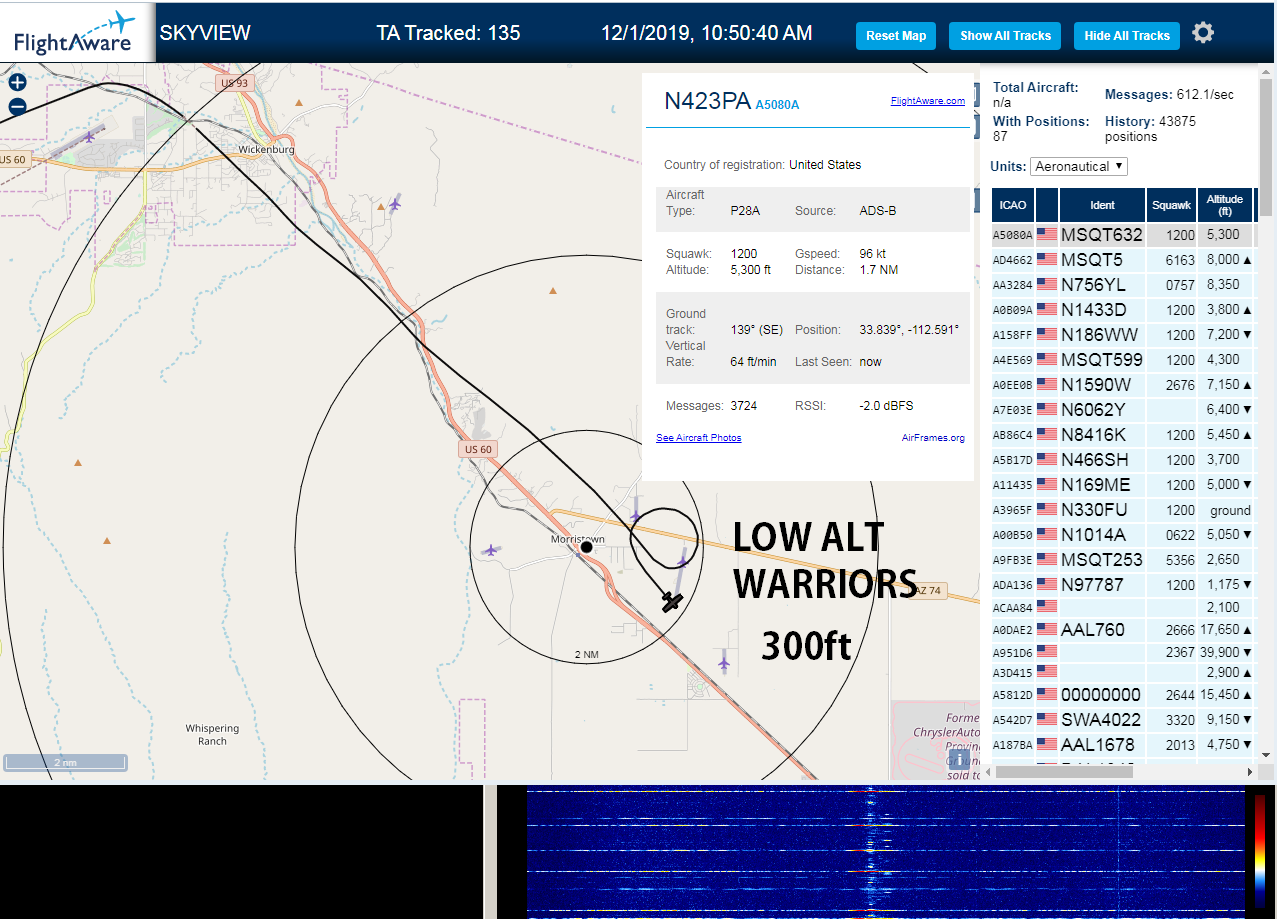Select the aircraft icon west of Morristown
The width and height of the screenshot is (1277, 919).
tap(490, 550)
